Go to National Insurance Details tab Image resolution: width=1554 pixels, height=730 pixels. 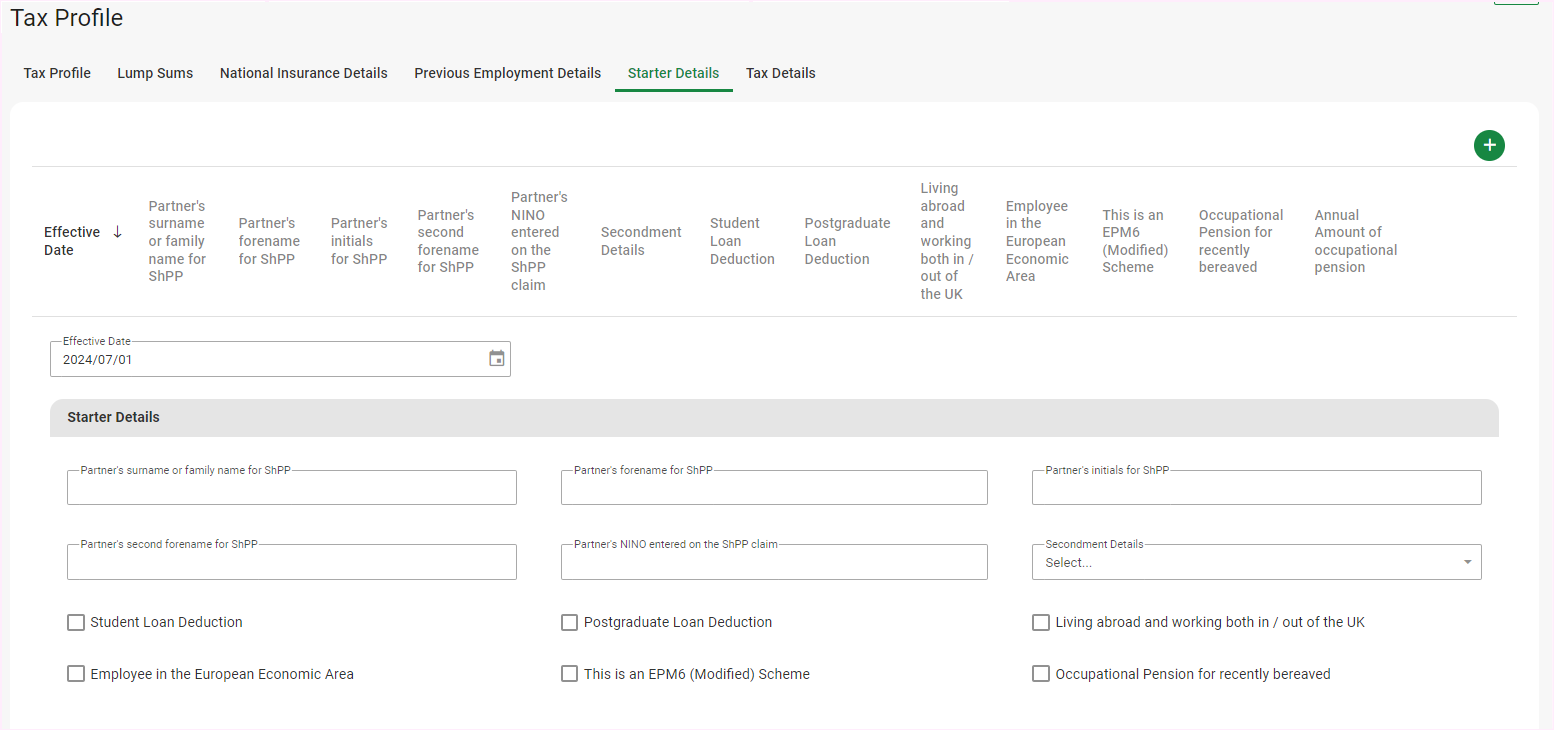click(303, 73)
